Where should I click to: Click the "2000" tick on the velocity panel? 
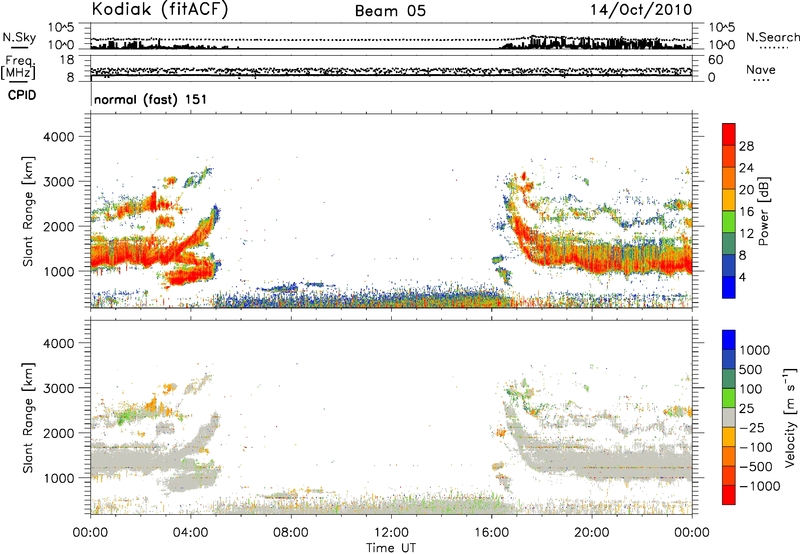[59, 433]
